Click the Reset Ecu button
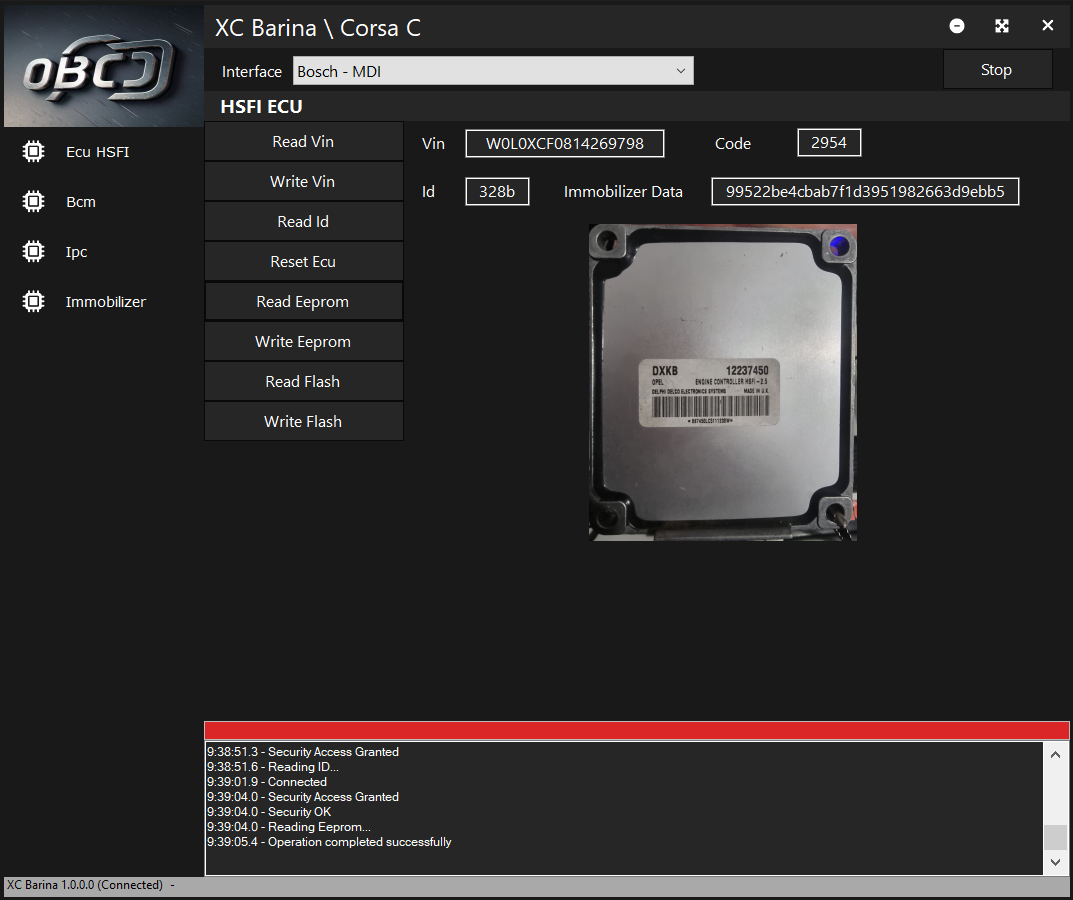The width and height of the screenshot is (1073, 900). [303, 262]
